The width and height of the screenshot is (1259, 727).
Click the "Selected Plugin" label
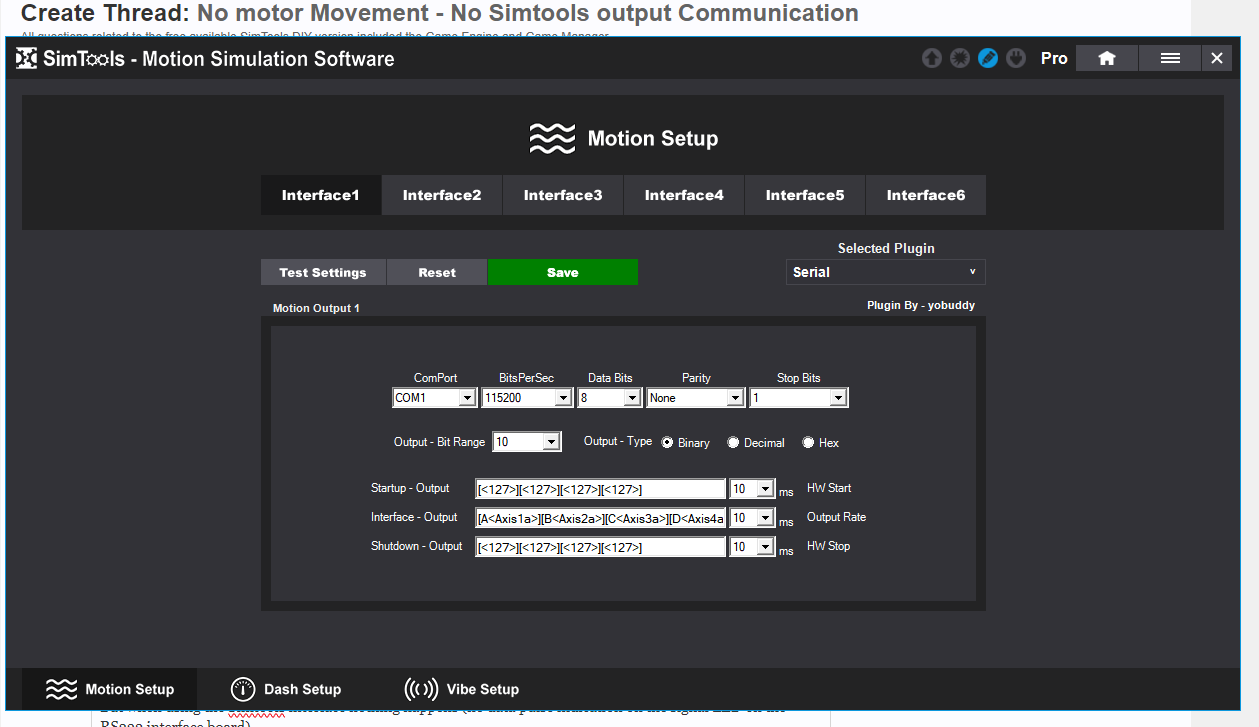[886, 248]
